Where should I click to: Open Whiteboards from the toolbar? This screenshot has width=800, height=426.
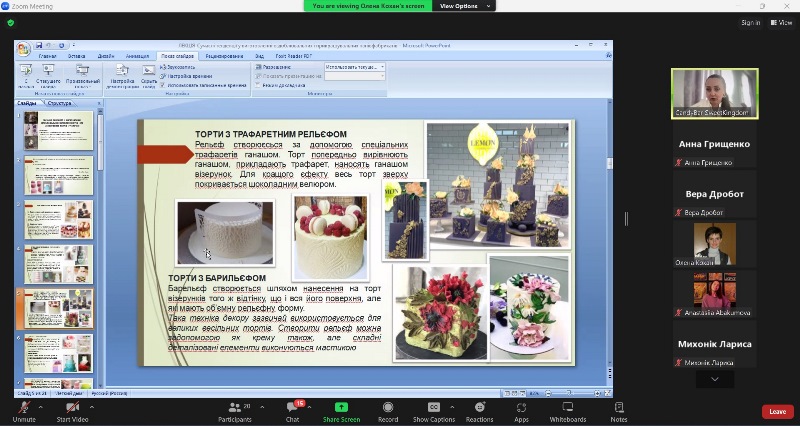pyautogui.click(x=568, y=408)
